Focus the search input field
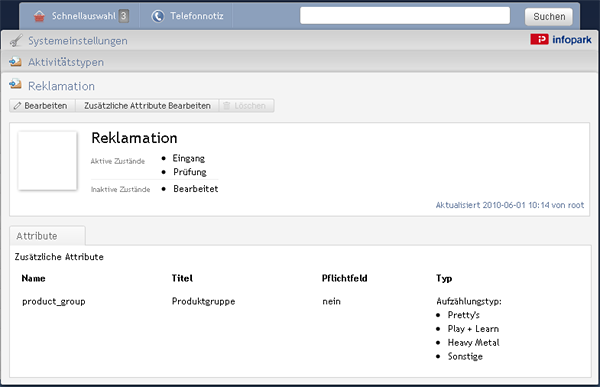The width and height of the screenshot is (600, 387). (x=405, y=16)
